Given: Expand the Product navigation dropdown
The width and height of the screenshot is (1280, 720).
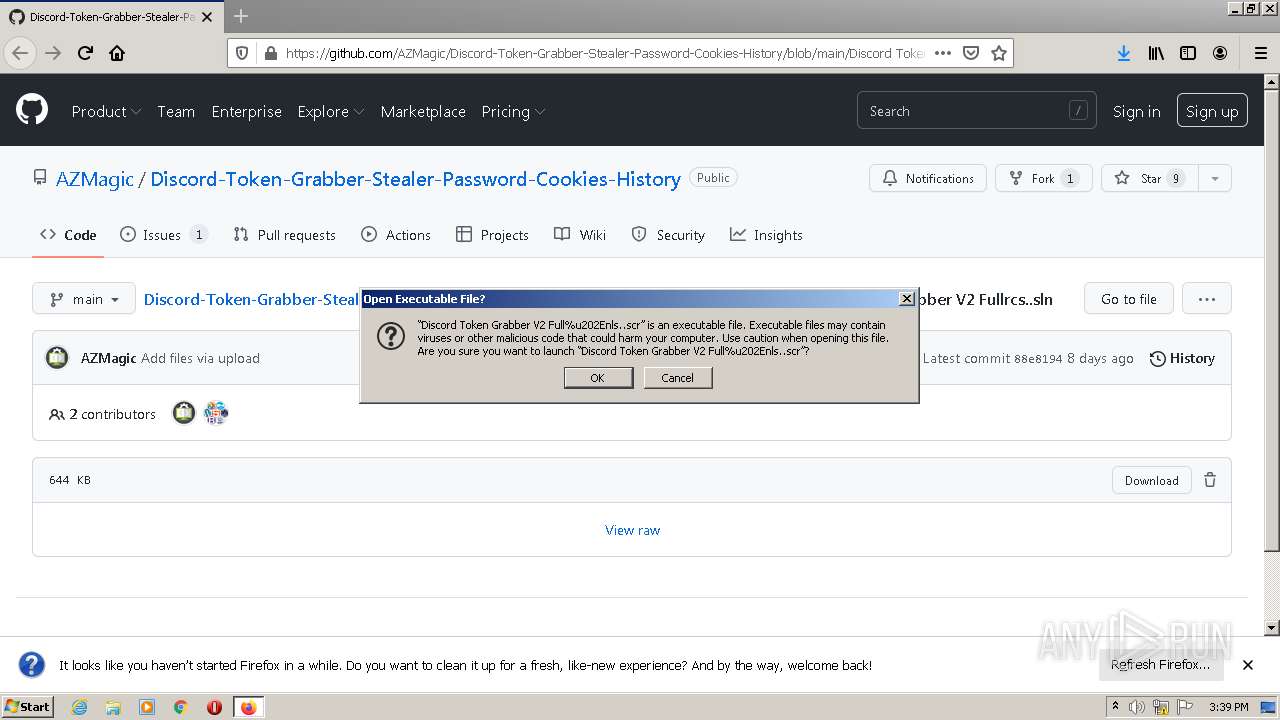Looking at the screenshot, I should (106, 111).
